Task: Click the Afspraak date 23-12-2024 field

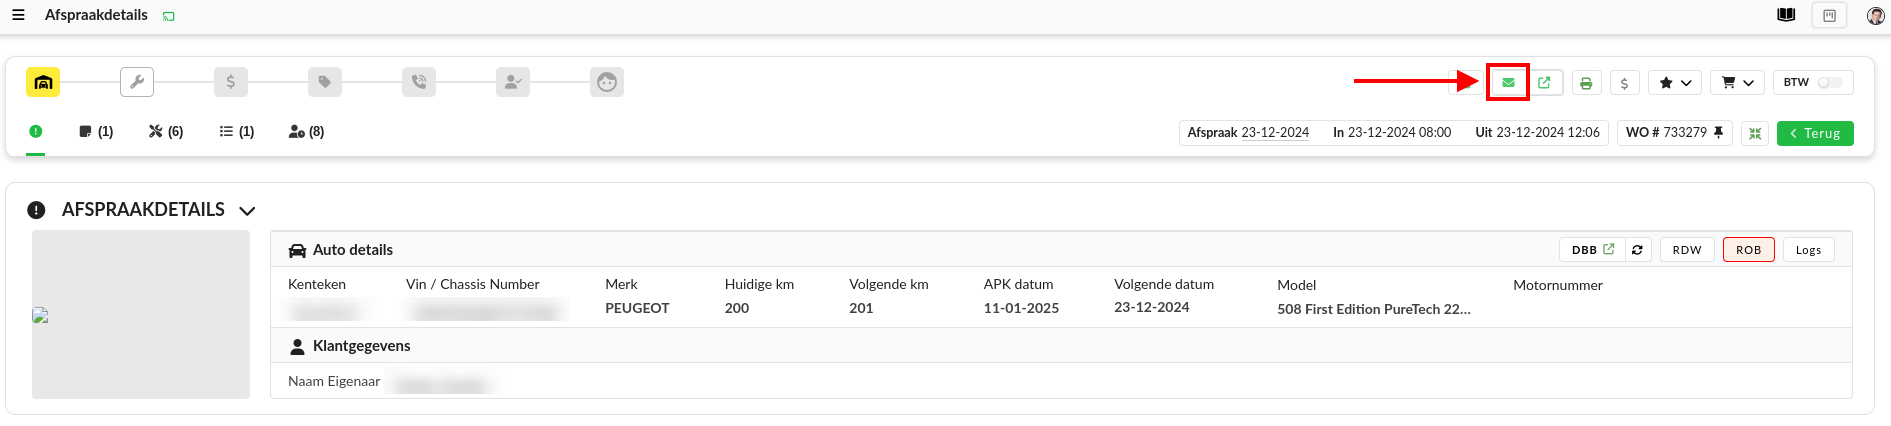Action: pos(1275,133)
